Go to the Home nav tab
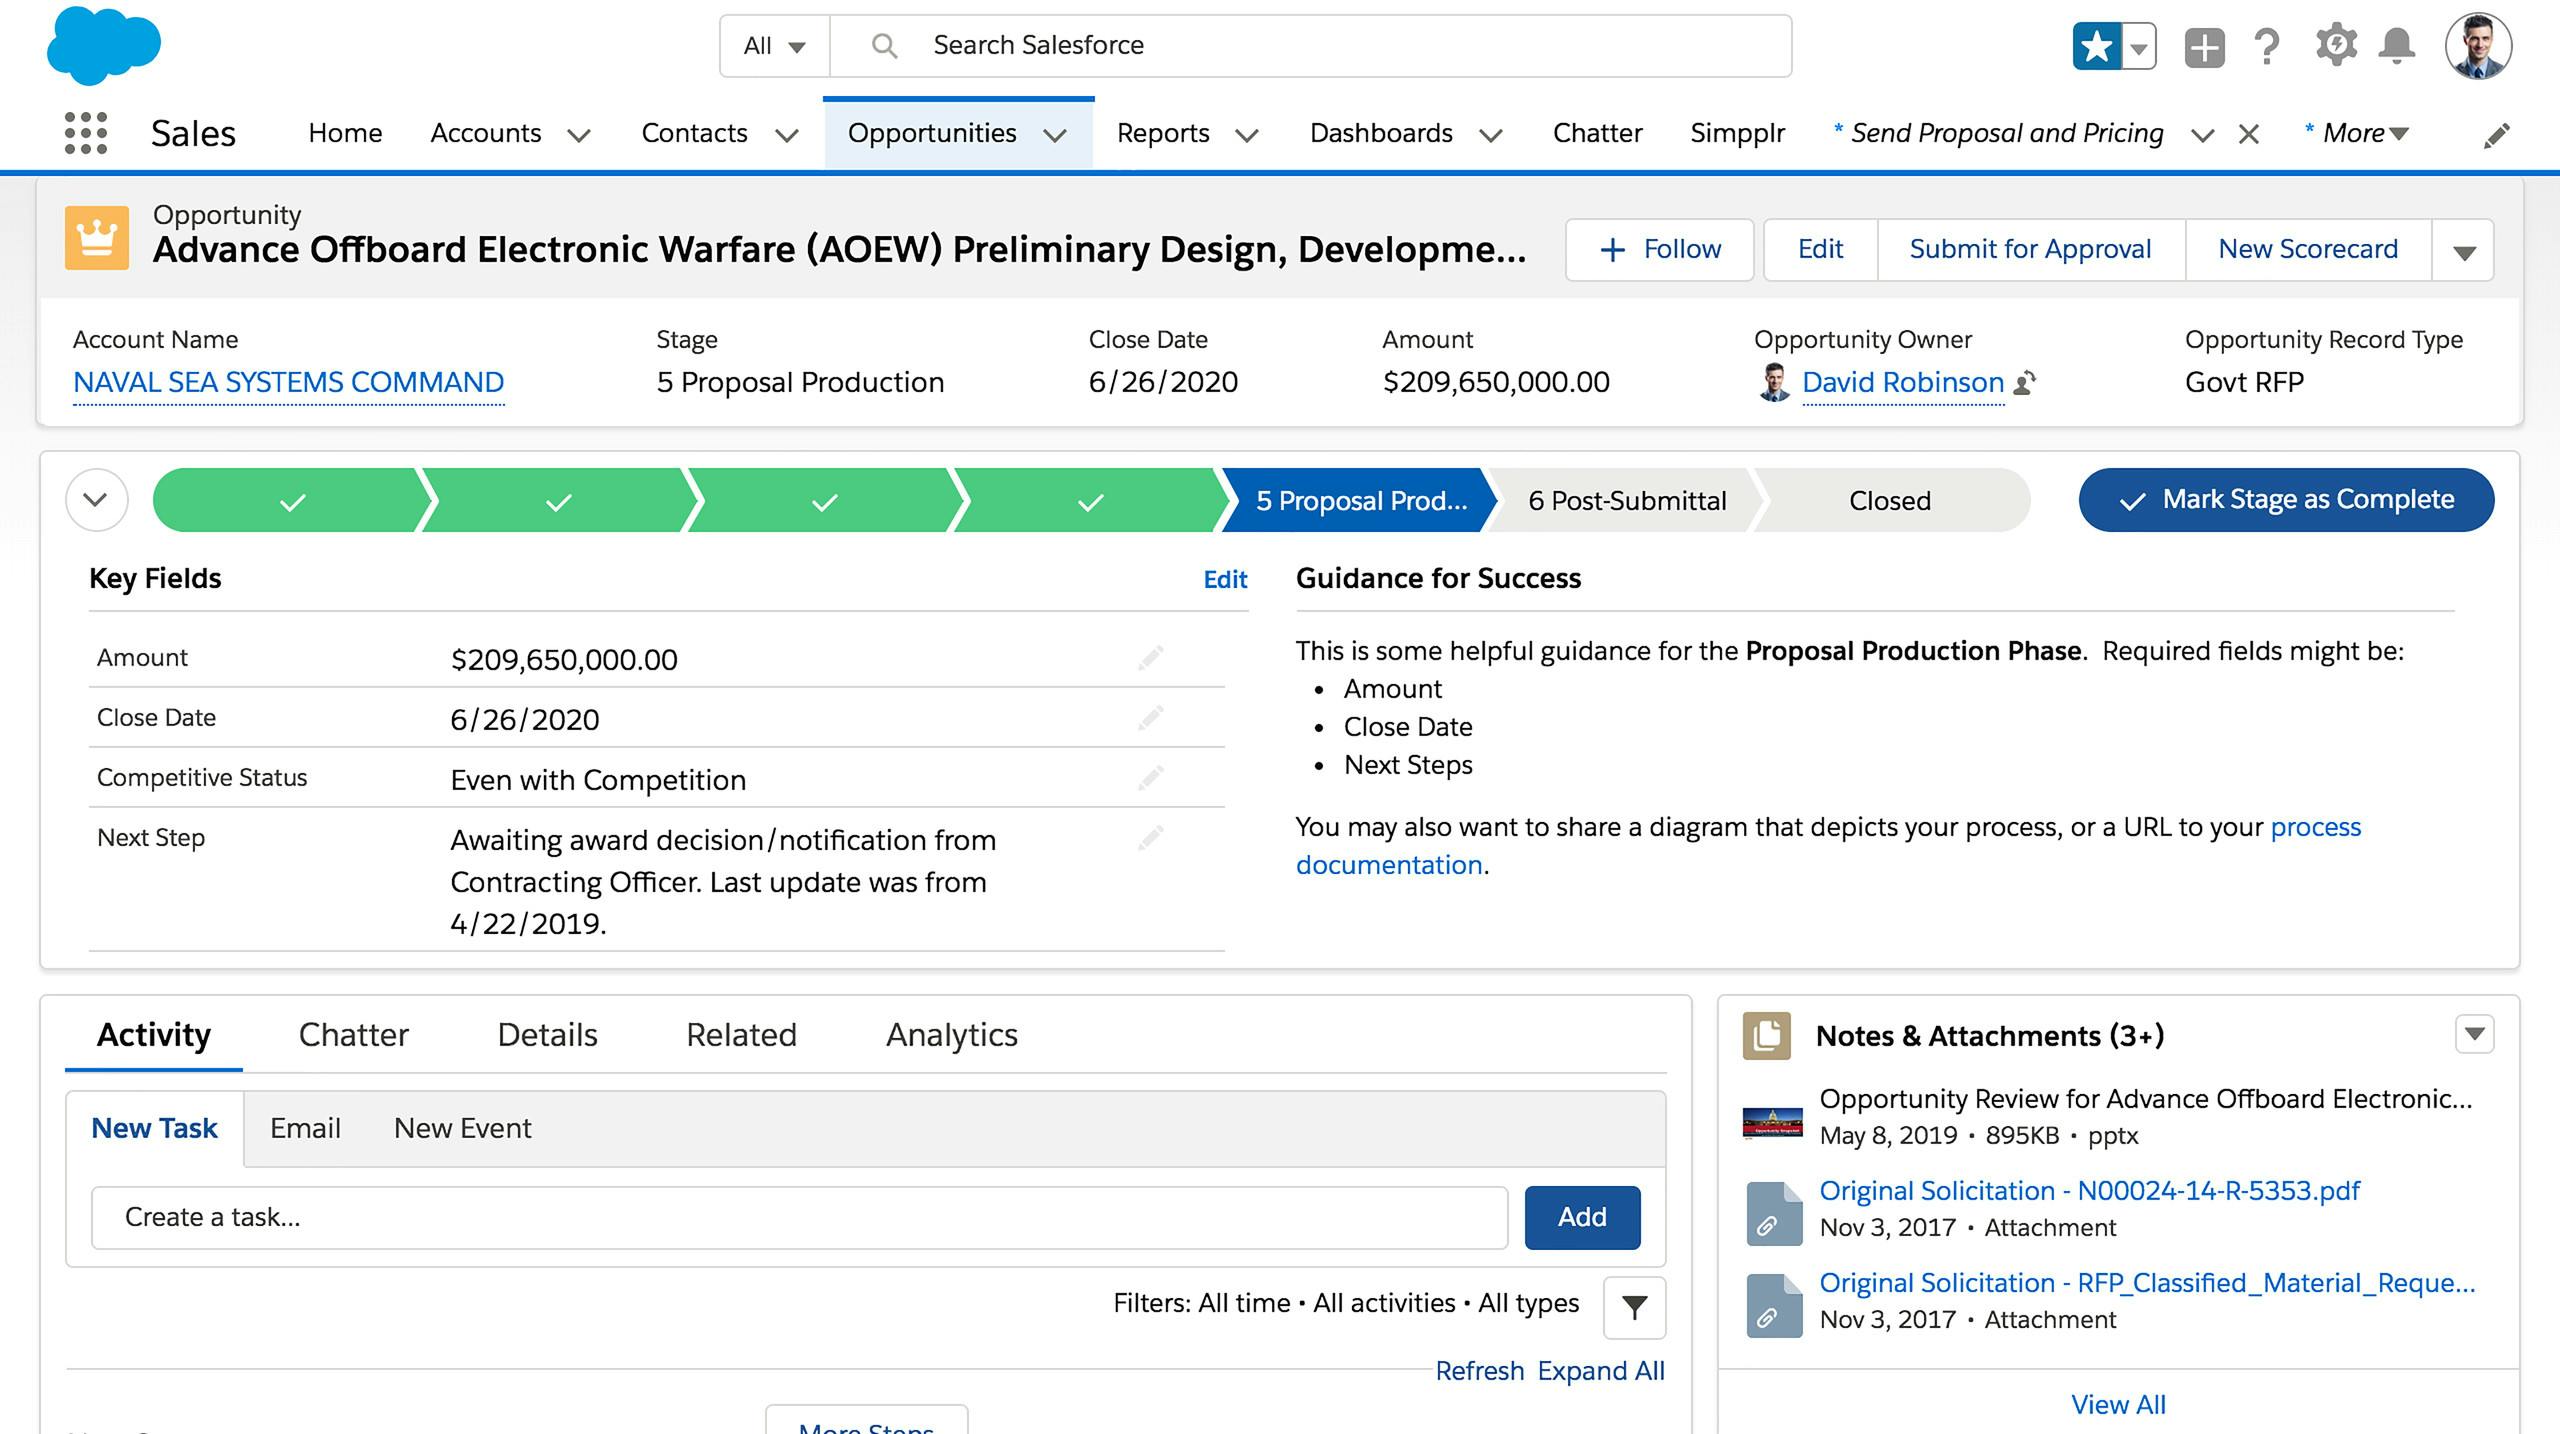Screen dimensions: 2560x1434 point(345,133)
